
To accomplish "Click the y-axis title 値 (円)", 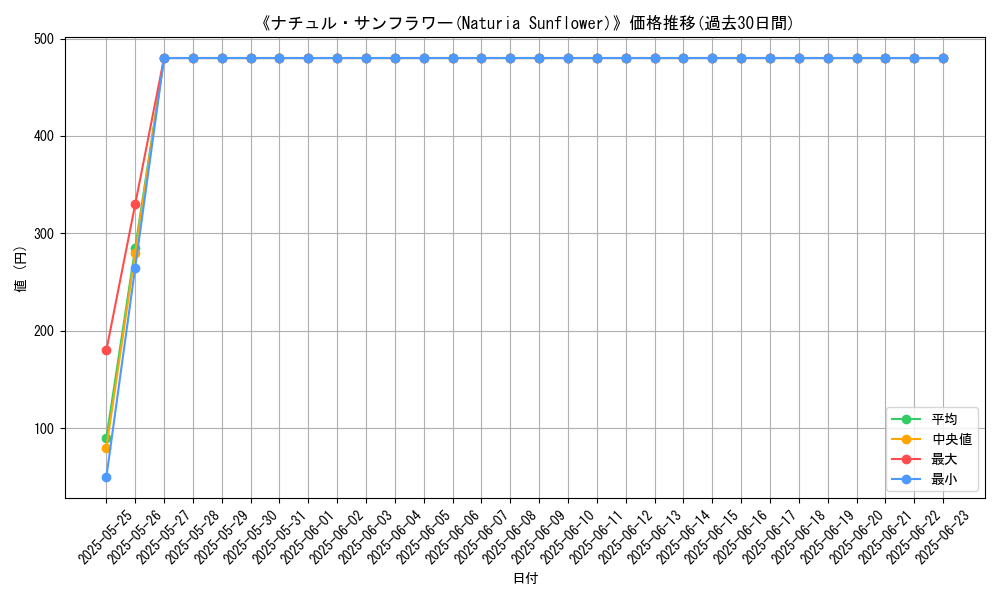I will [x=20, y=268].
